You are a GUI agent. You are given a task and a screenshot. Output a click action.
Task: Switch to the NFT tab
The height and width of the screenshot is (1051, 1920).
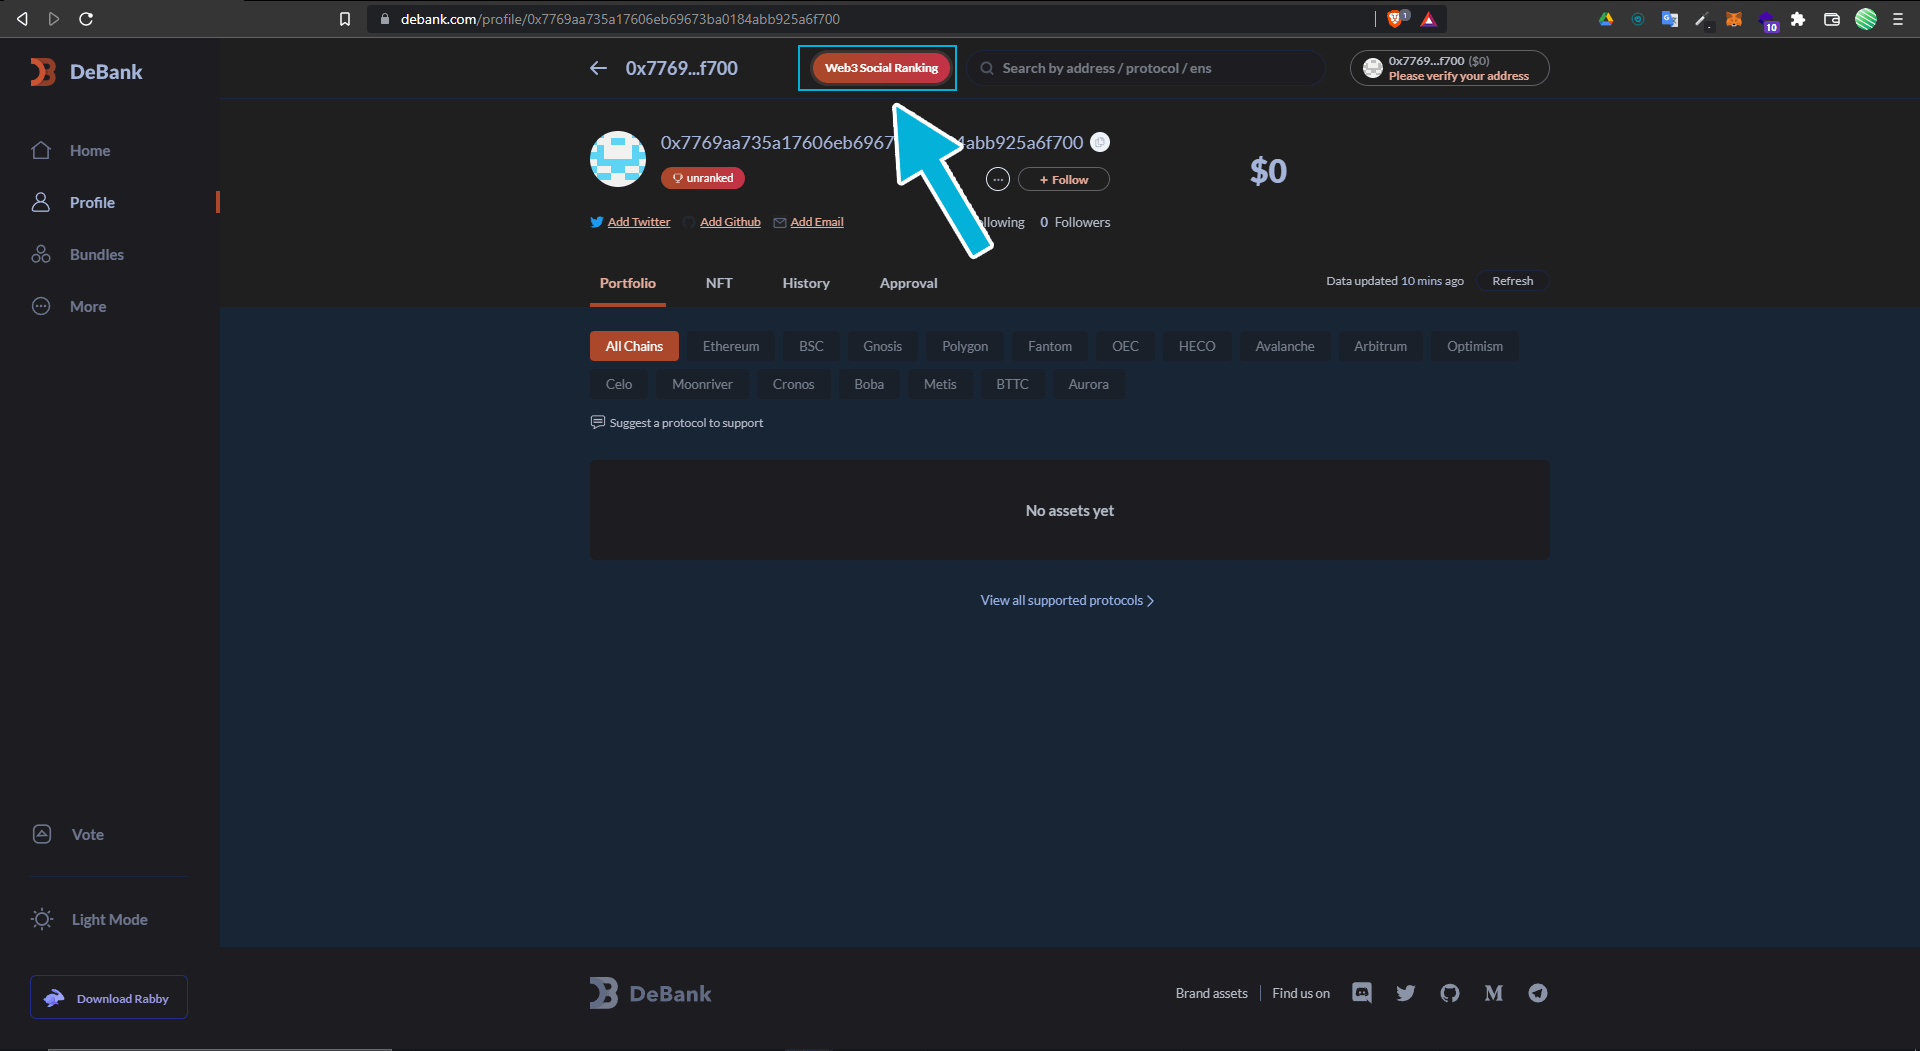[x=718, y=283]
